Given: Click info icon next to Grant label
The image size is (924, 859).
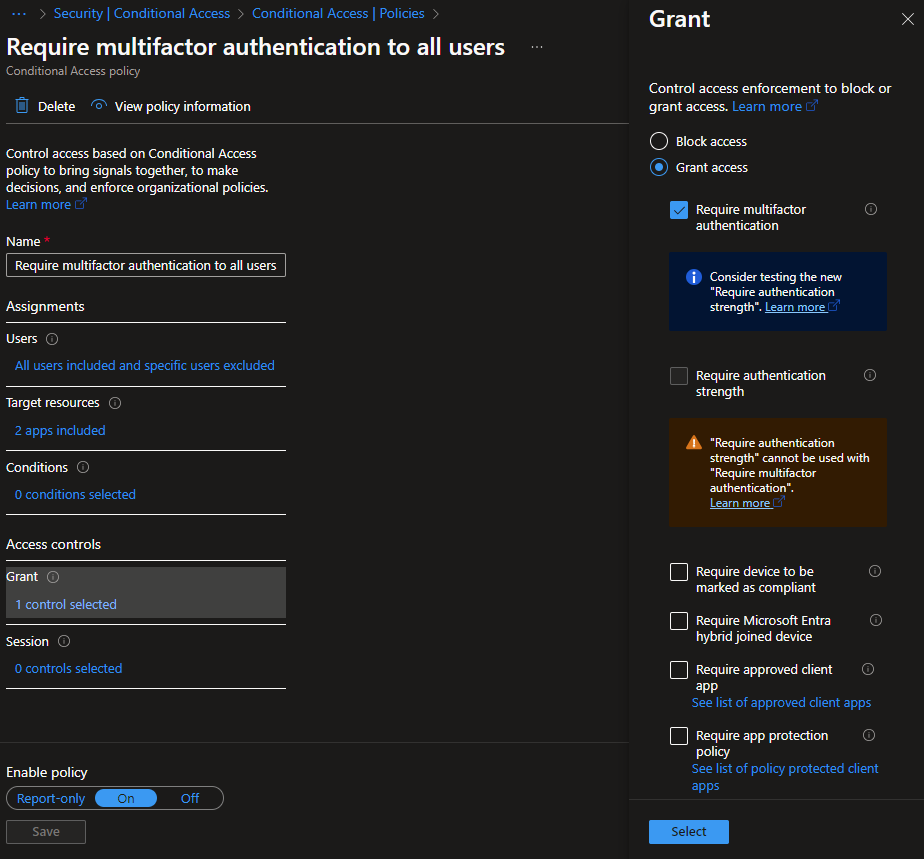Looking at the screenshot, I should click(53, 577).
